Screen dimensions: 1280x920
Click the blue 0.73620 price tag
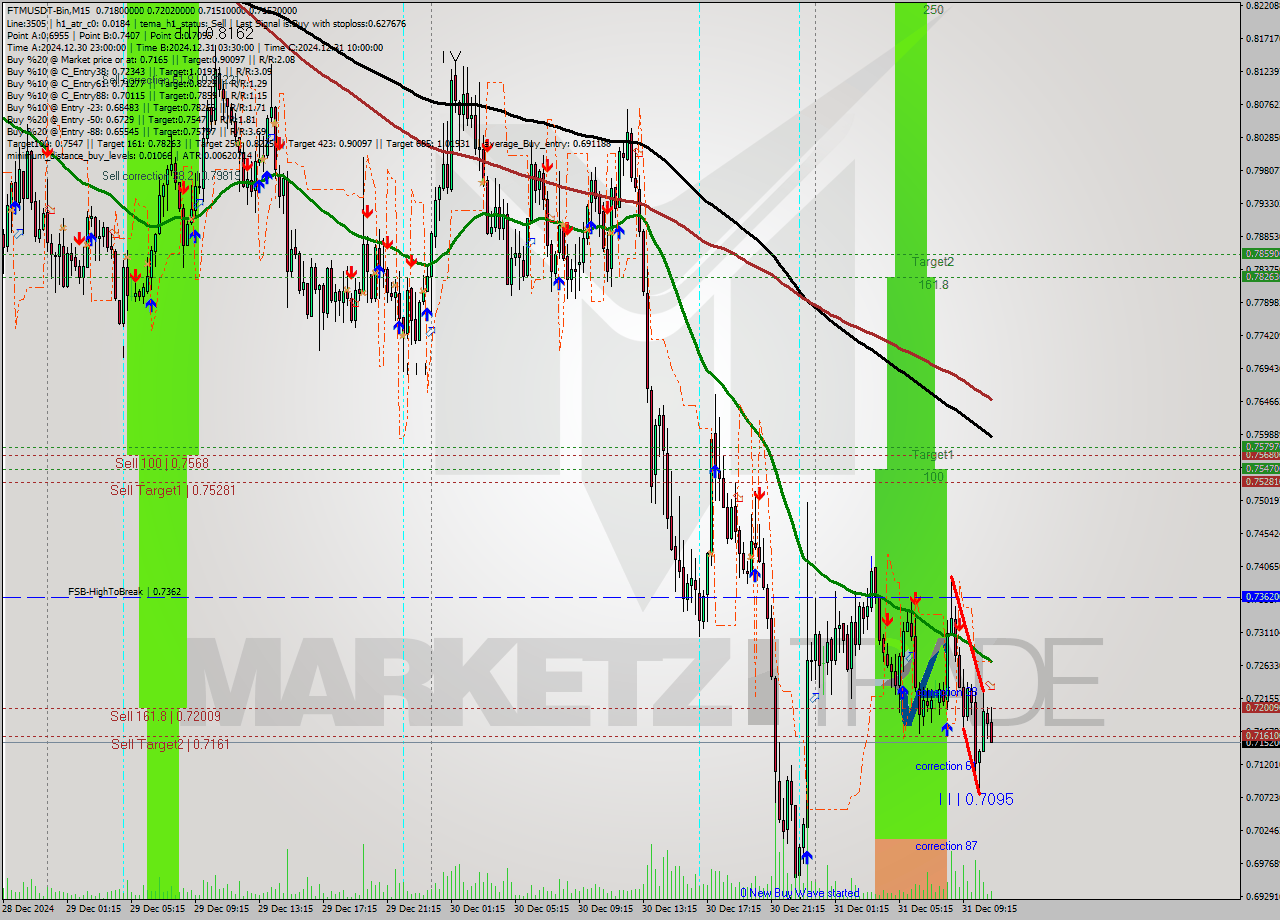pos(1260,596)
